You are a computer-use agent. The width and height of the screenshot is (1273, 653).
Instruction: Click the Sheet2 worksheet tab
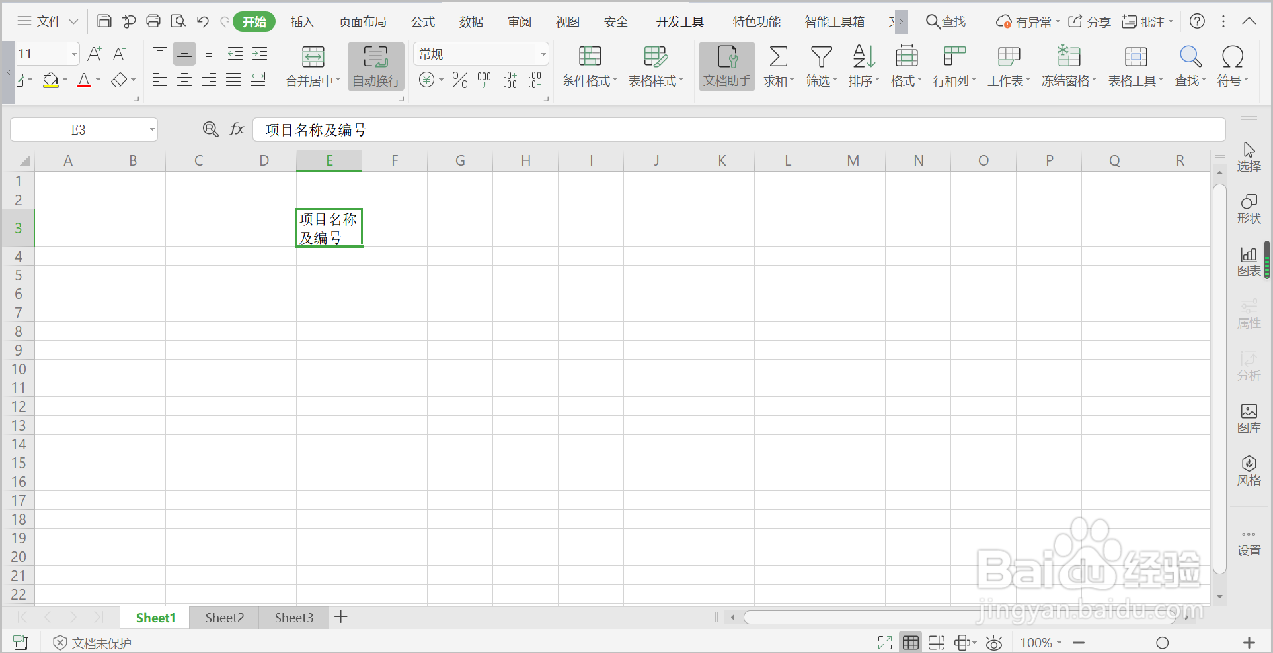click(223, 617)
